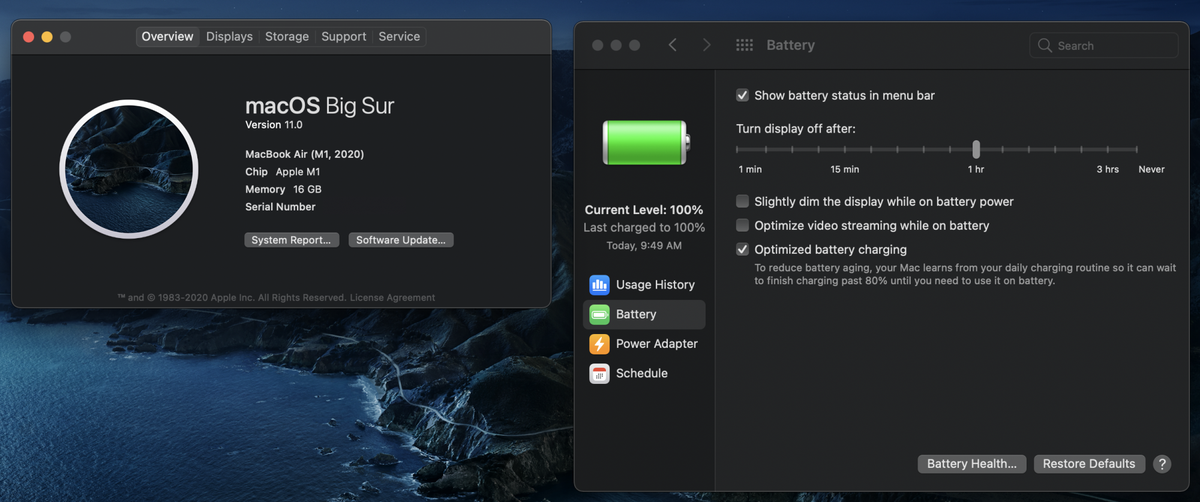
Task: Adjust the Turn display off slider handle
Action: tap(976, 149)
